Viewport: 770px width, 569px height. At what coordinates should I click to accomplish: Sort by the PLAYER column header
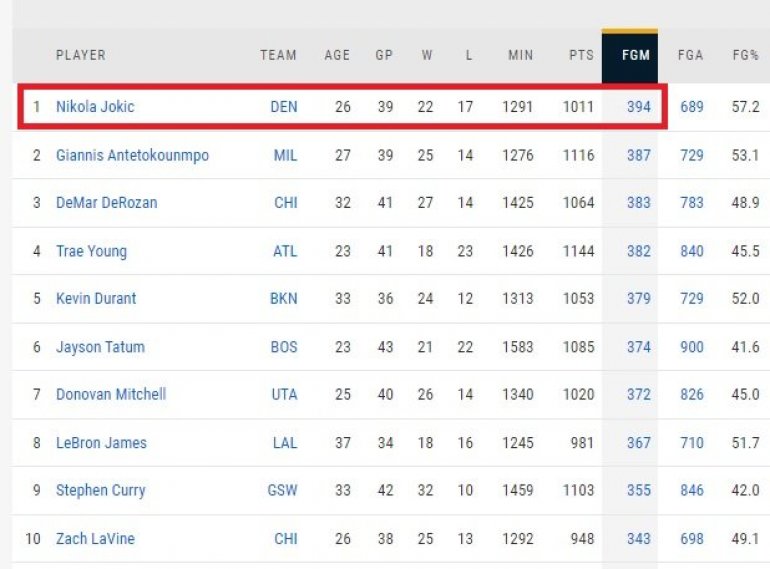click(x=80, y=55)
